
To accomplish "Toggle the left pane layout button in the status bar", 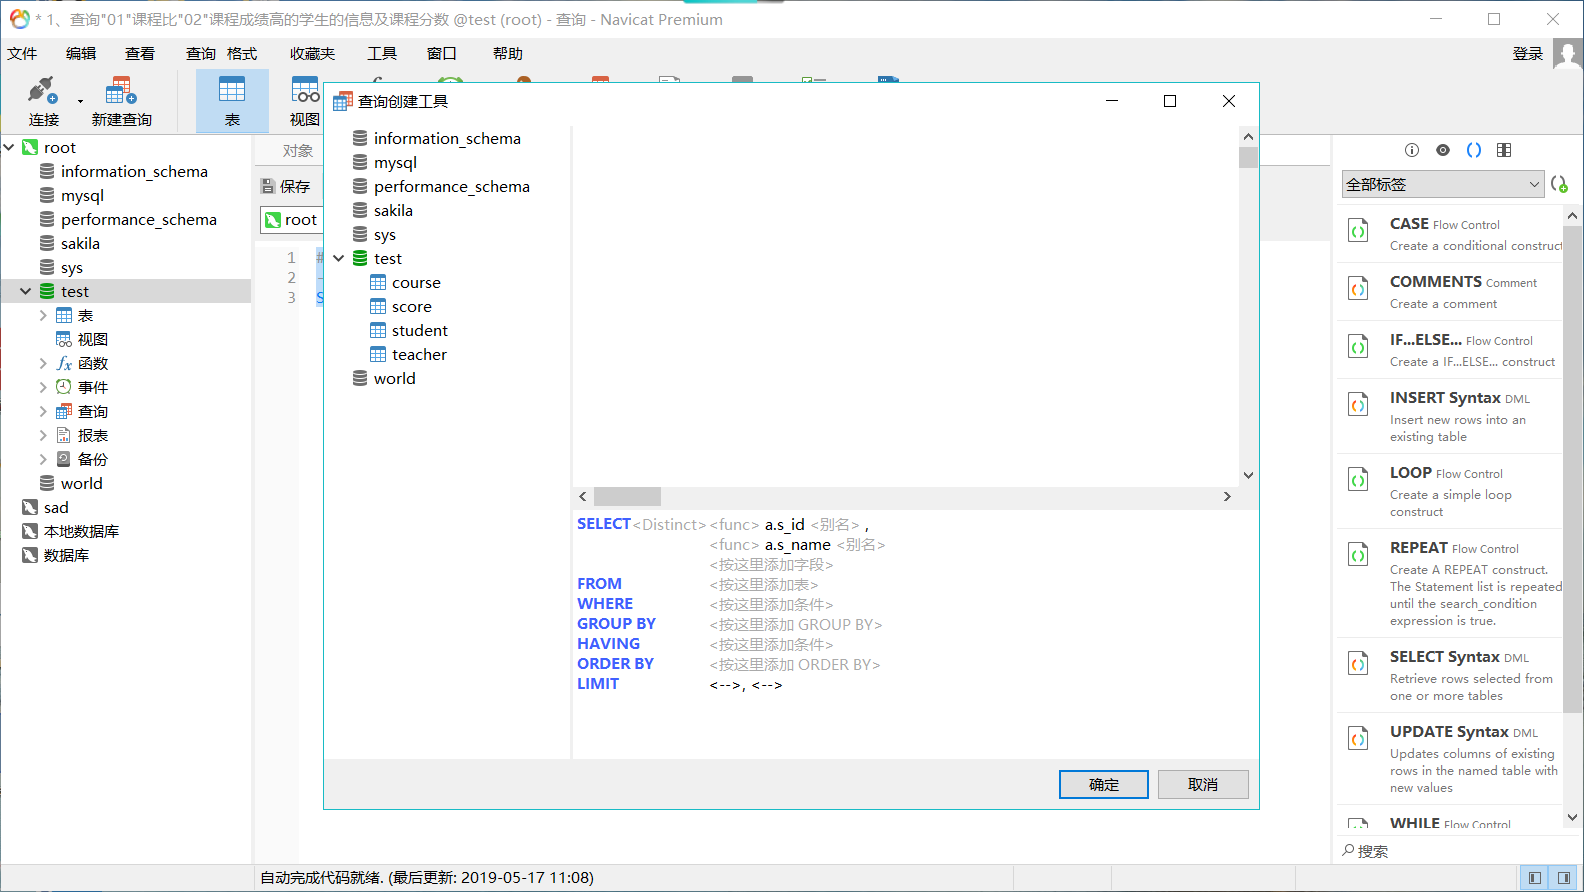I will click(1534, 878).
